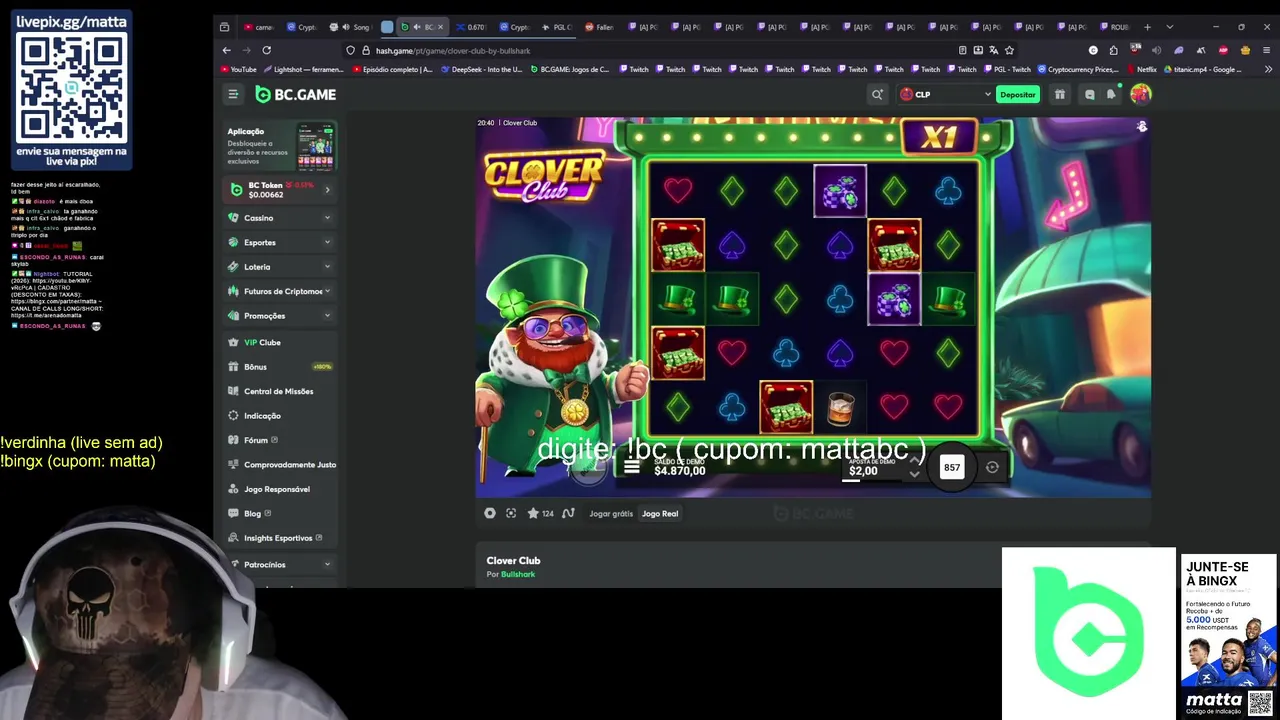Reload the page with refresh icon
The width and height of the screenshot is (1280, 720).
pos(267,50)
